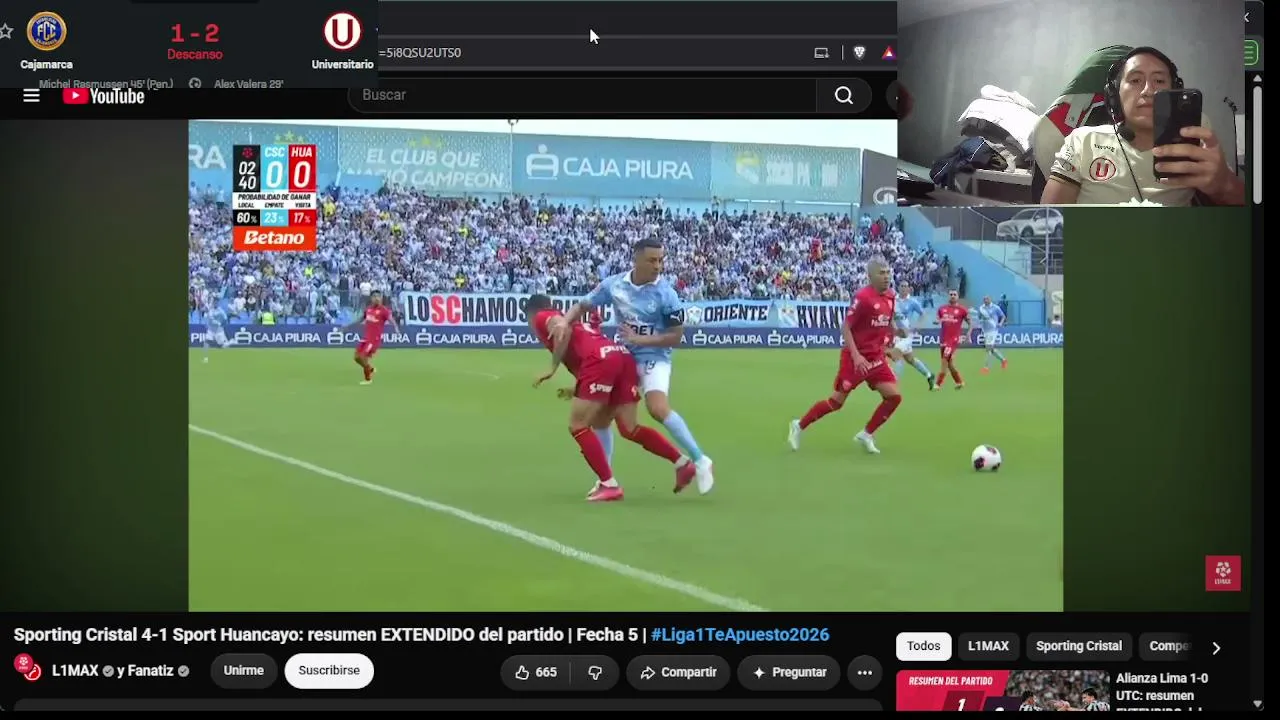Select the L1MAX filter chip
The image size is (1280, 720).
(988, 646)
